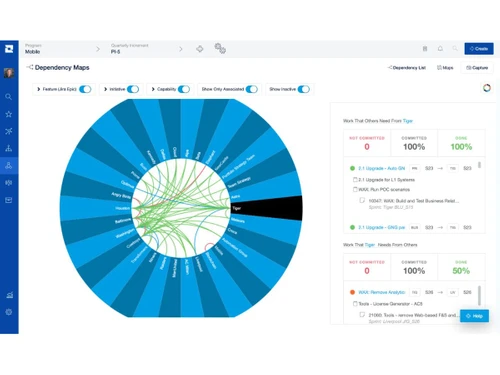
Task: Click the orange status dot for Remove Analytic
Action: click(x=352, y=292)
